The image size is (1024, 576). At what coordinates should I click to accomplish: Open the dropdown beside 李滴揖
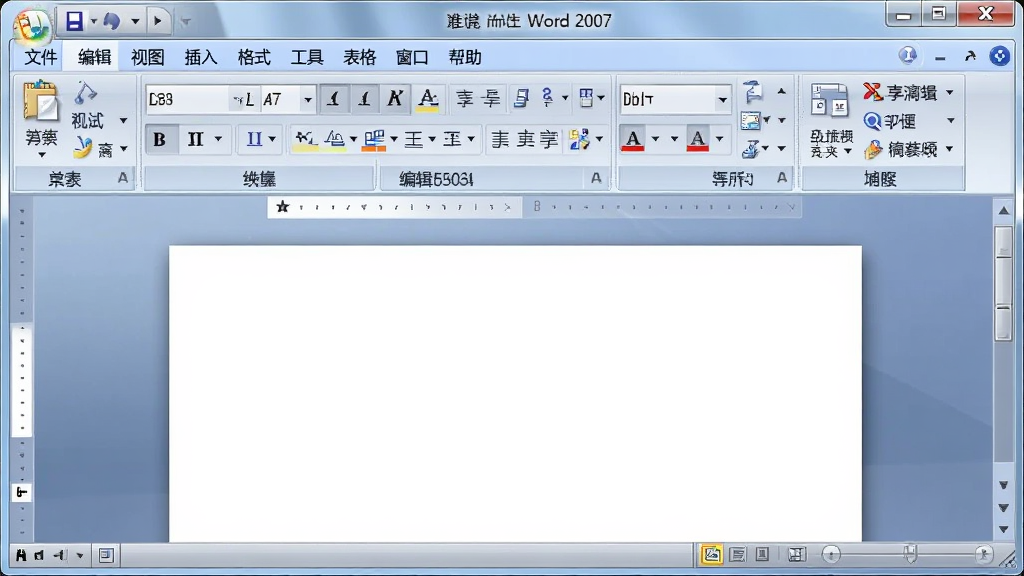coord(950,92)
